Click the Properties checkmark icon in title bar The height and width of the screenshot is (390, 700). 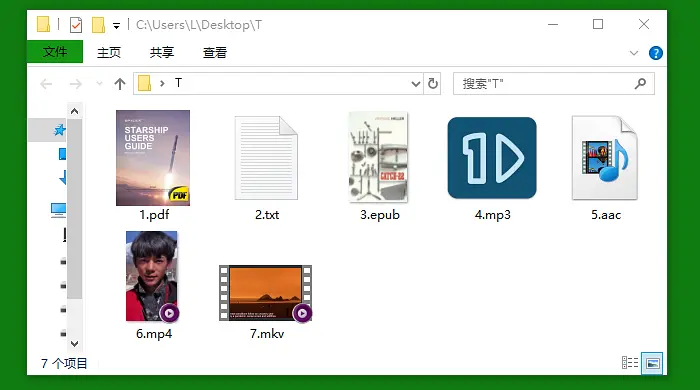pos(76,25)
